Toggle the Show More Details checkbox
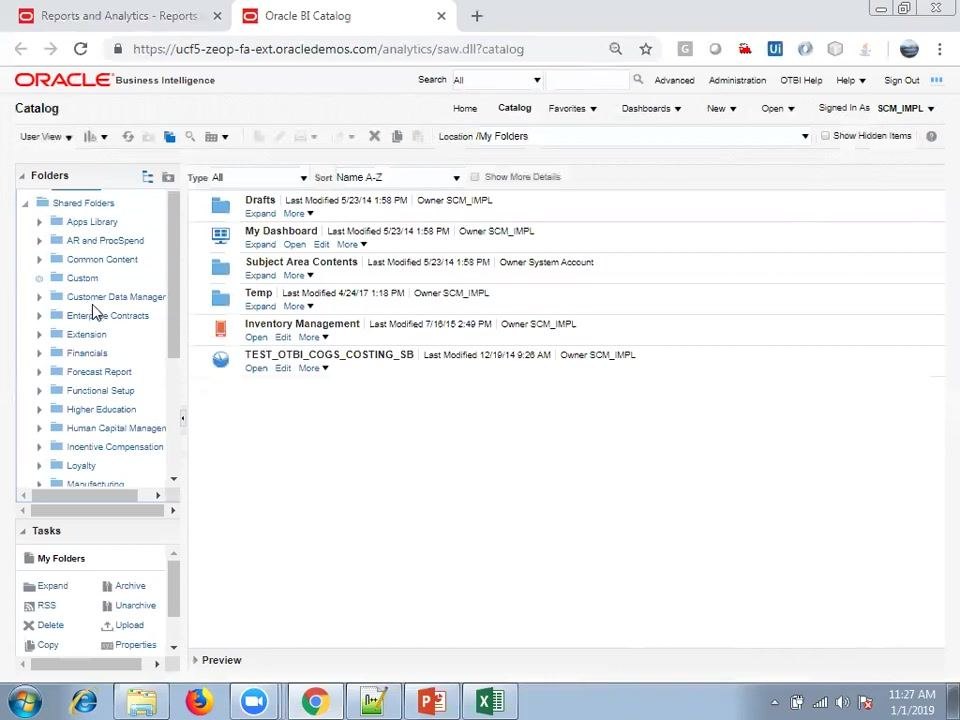The height and width of the screenshot is (720, 960). (474, 177)
